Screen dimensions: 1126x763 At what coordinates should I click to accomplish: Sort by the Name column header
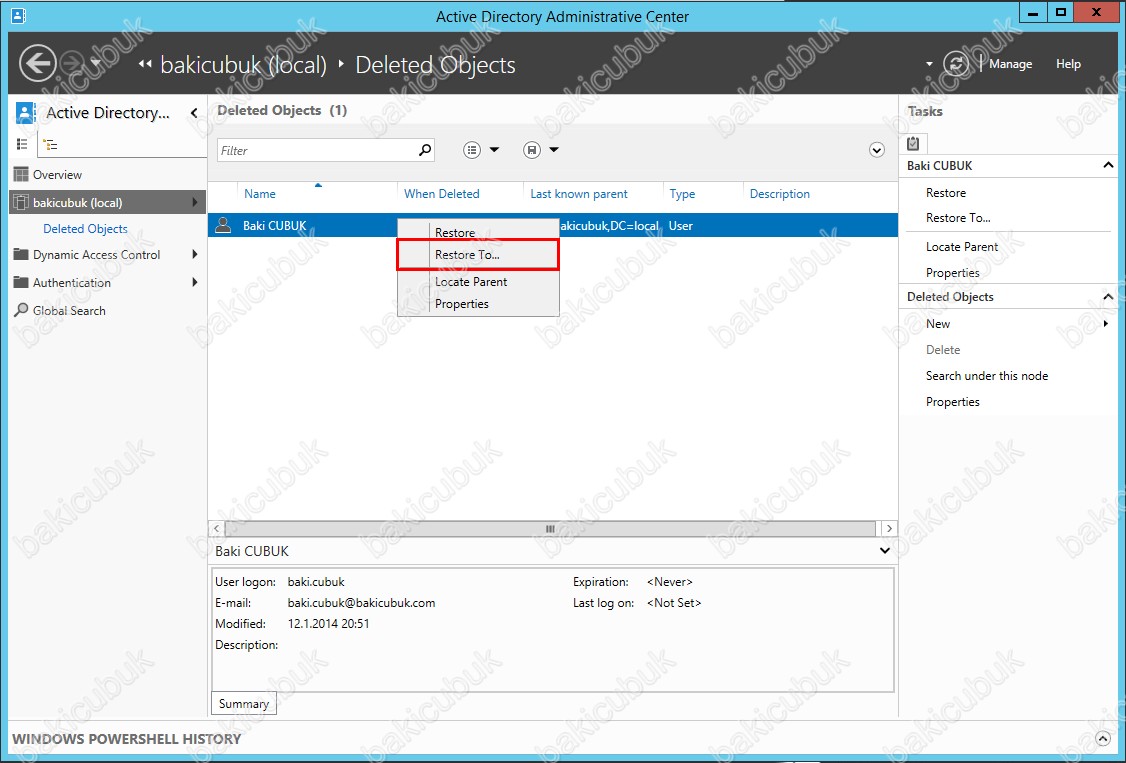point(260,194)
